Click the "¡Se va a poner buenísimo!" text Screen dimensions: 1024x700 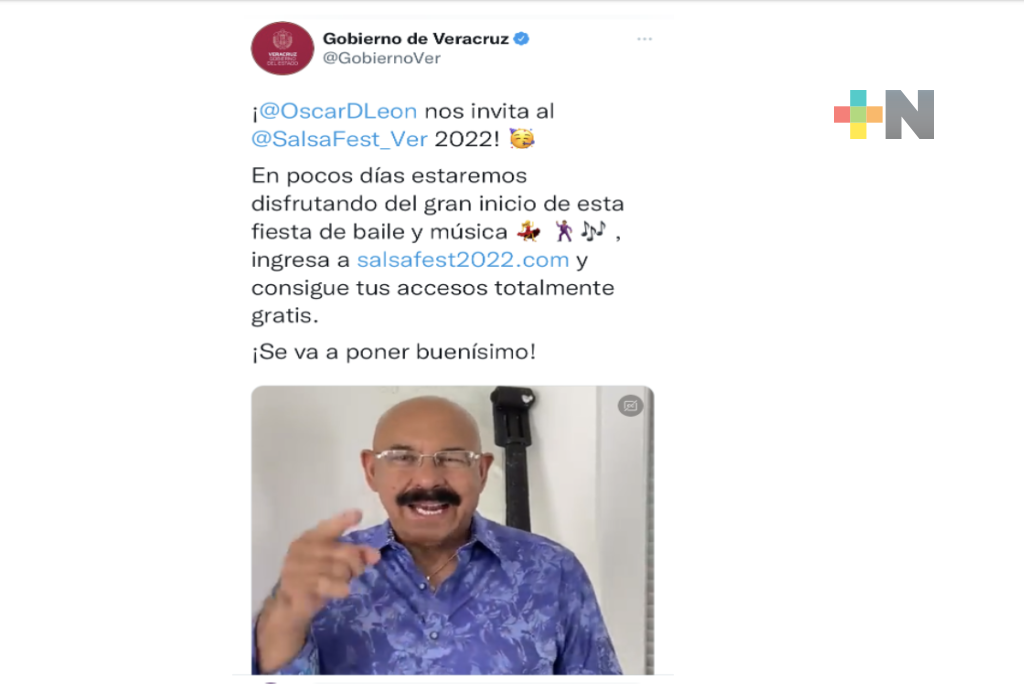pyautogui.click(x=393, y=352)
